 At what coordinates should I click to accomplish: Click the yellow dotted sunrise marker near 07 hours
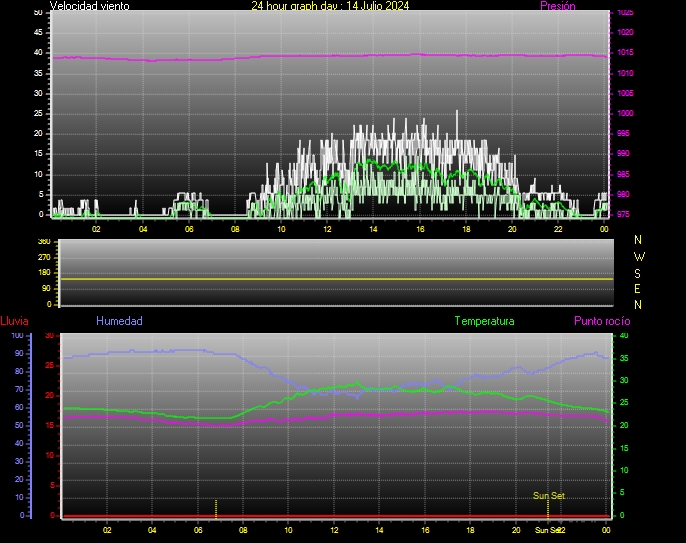click(216, 509)
